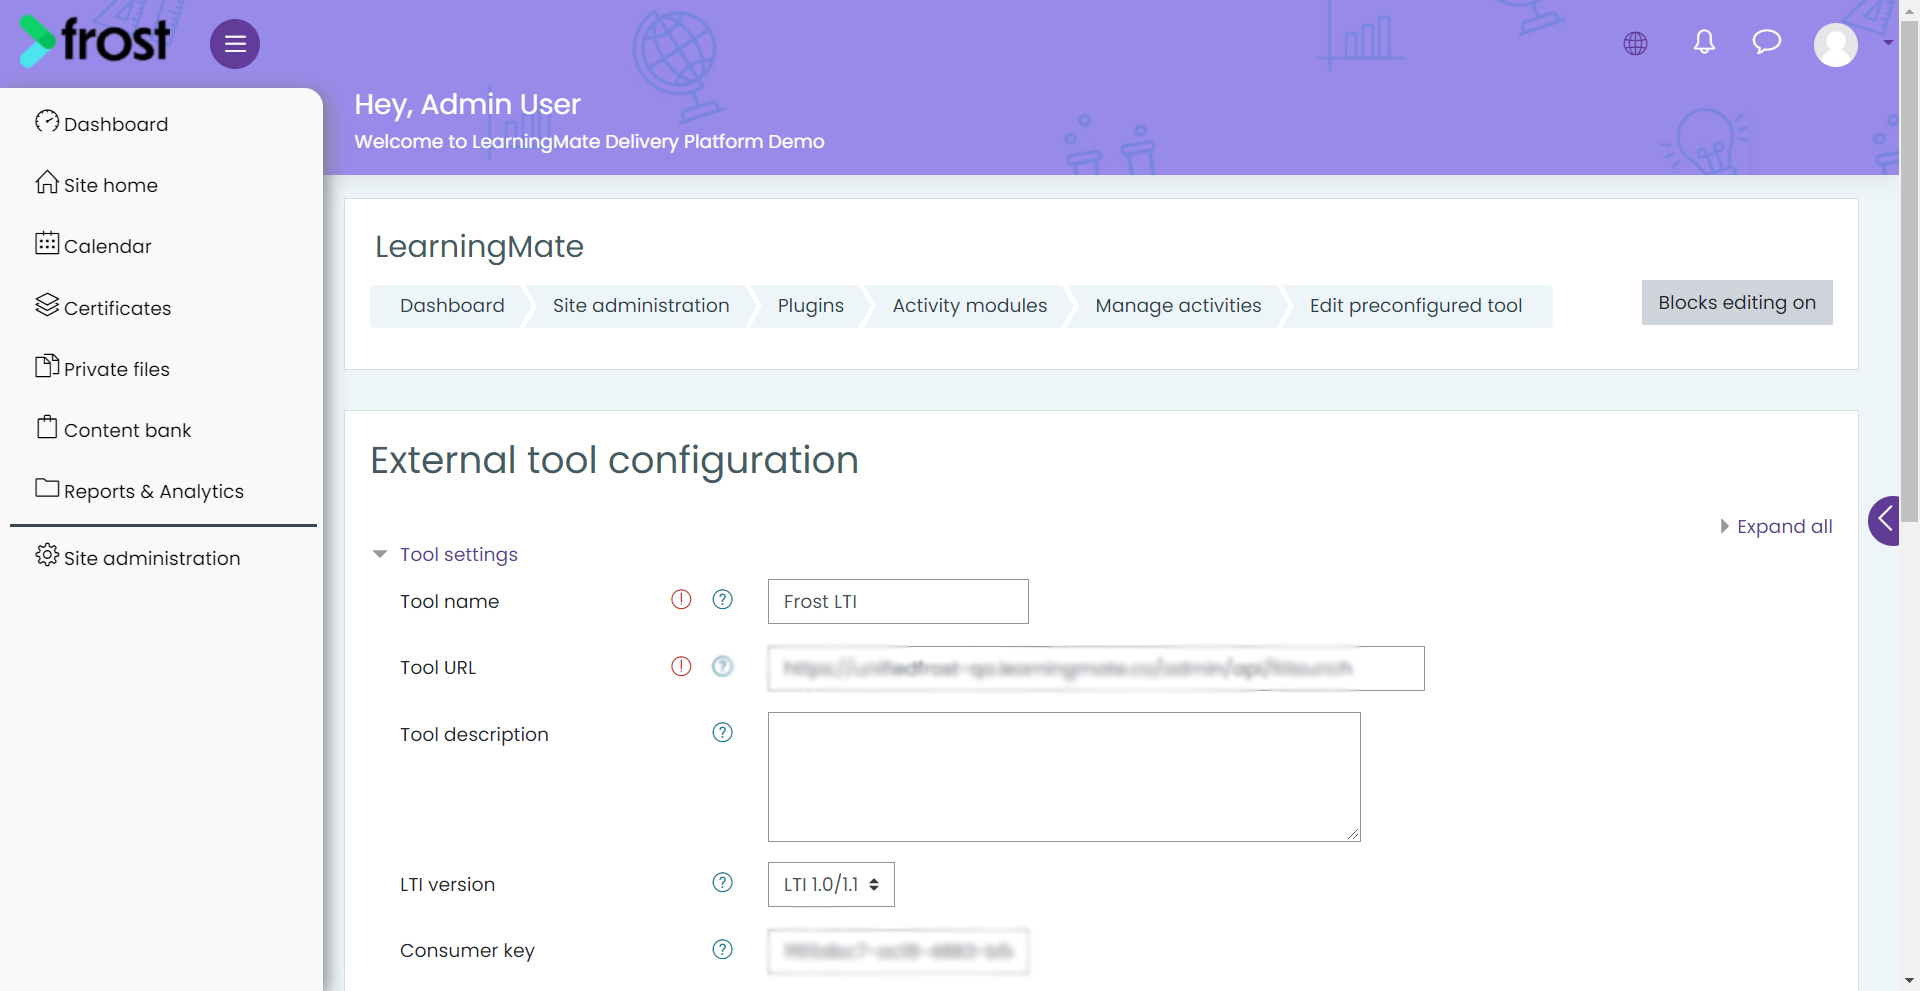Click the Tool URL help icon
1920x991 pixels.
(x=722, y=666)
